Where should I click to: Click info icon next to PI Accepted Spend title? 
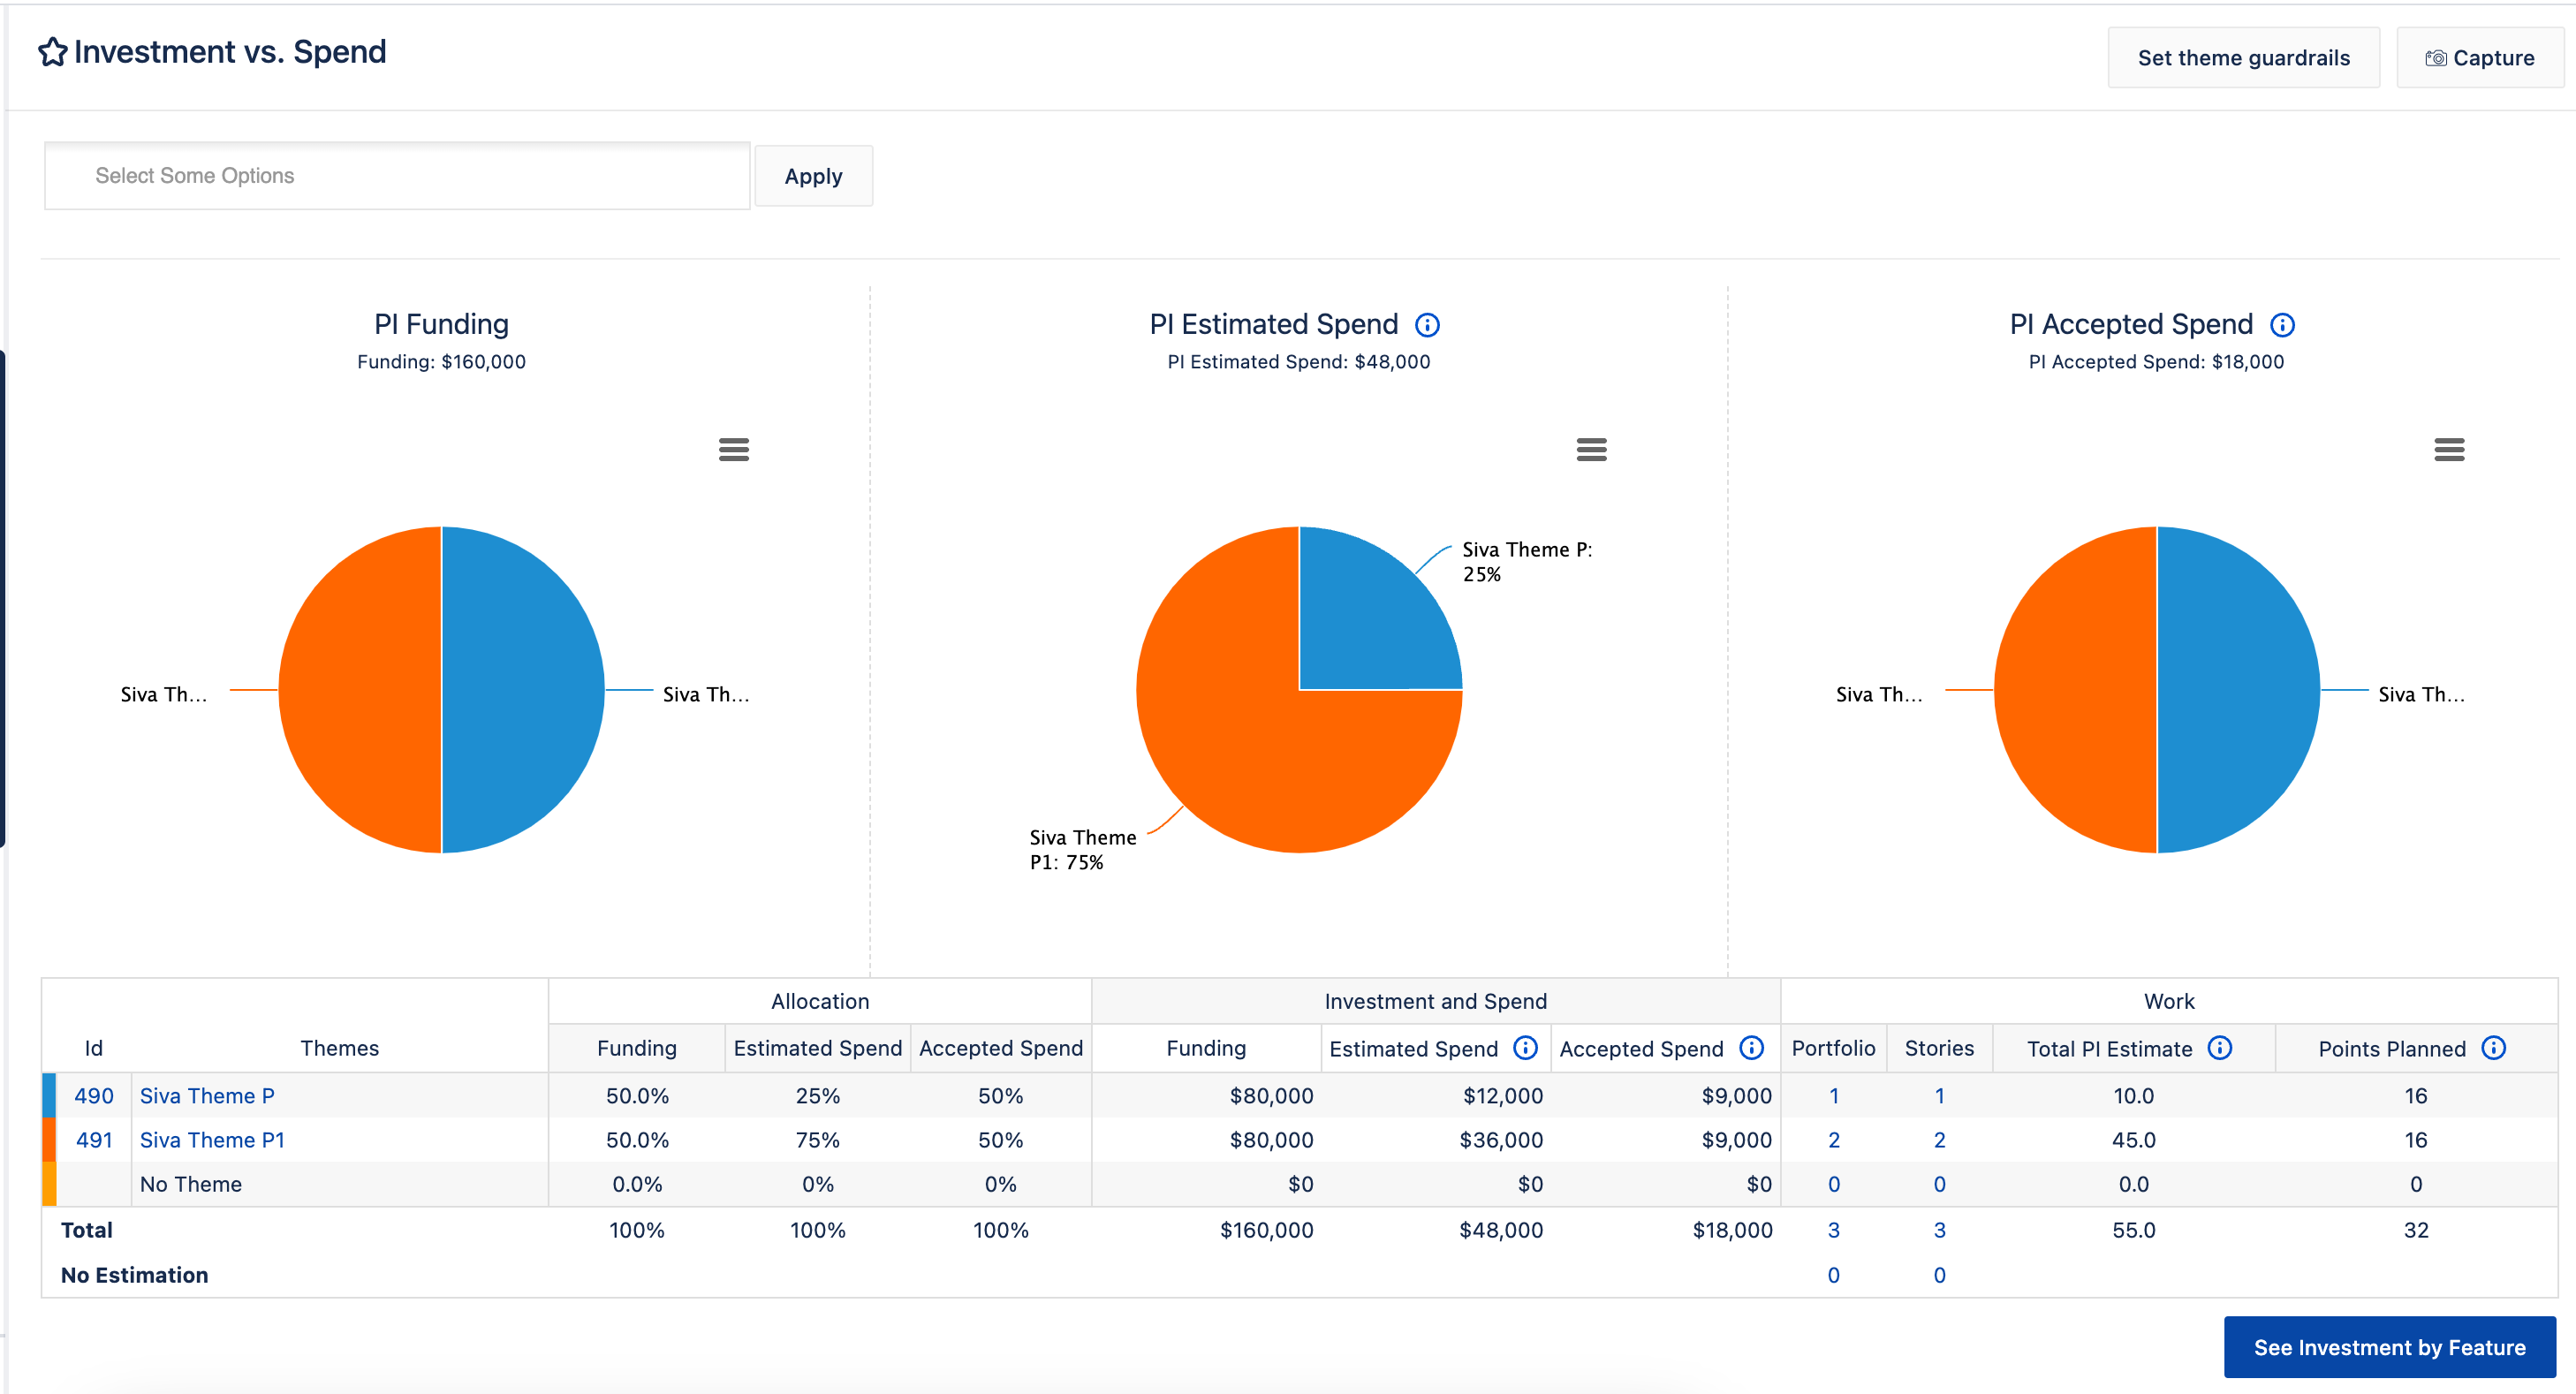click(2282, 325)
